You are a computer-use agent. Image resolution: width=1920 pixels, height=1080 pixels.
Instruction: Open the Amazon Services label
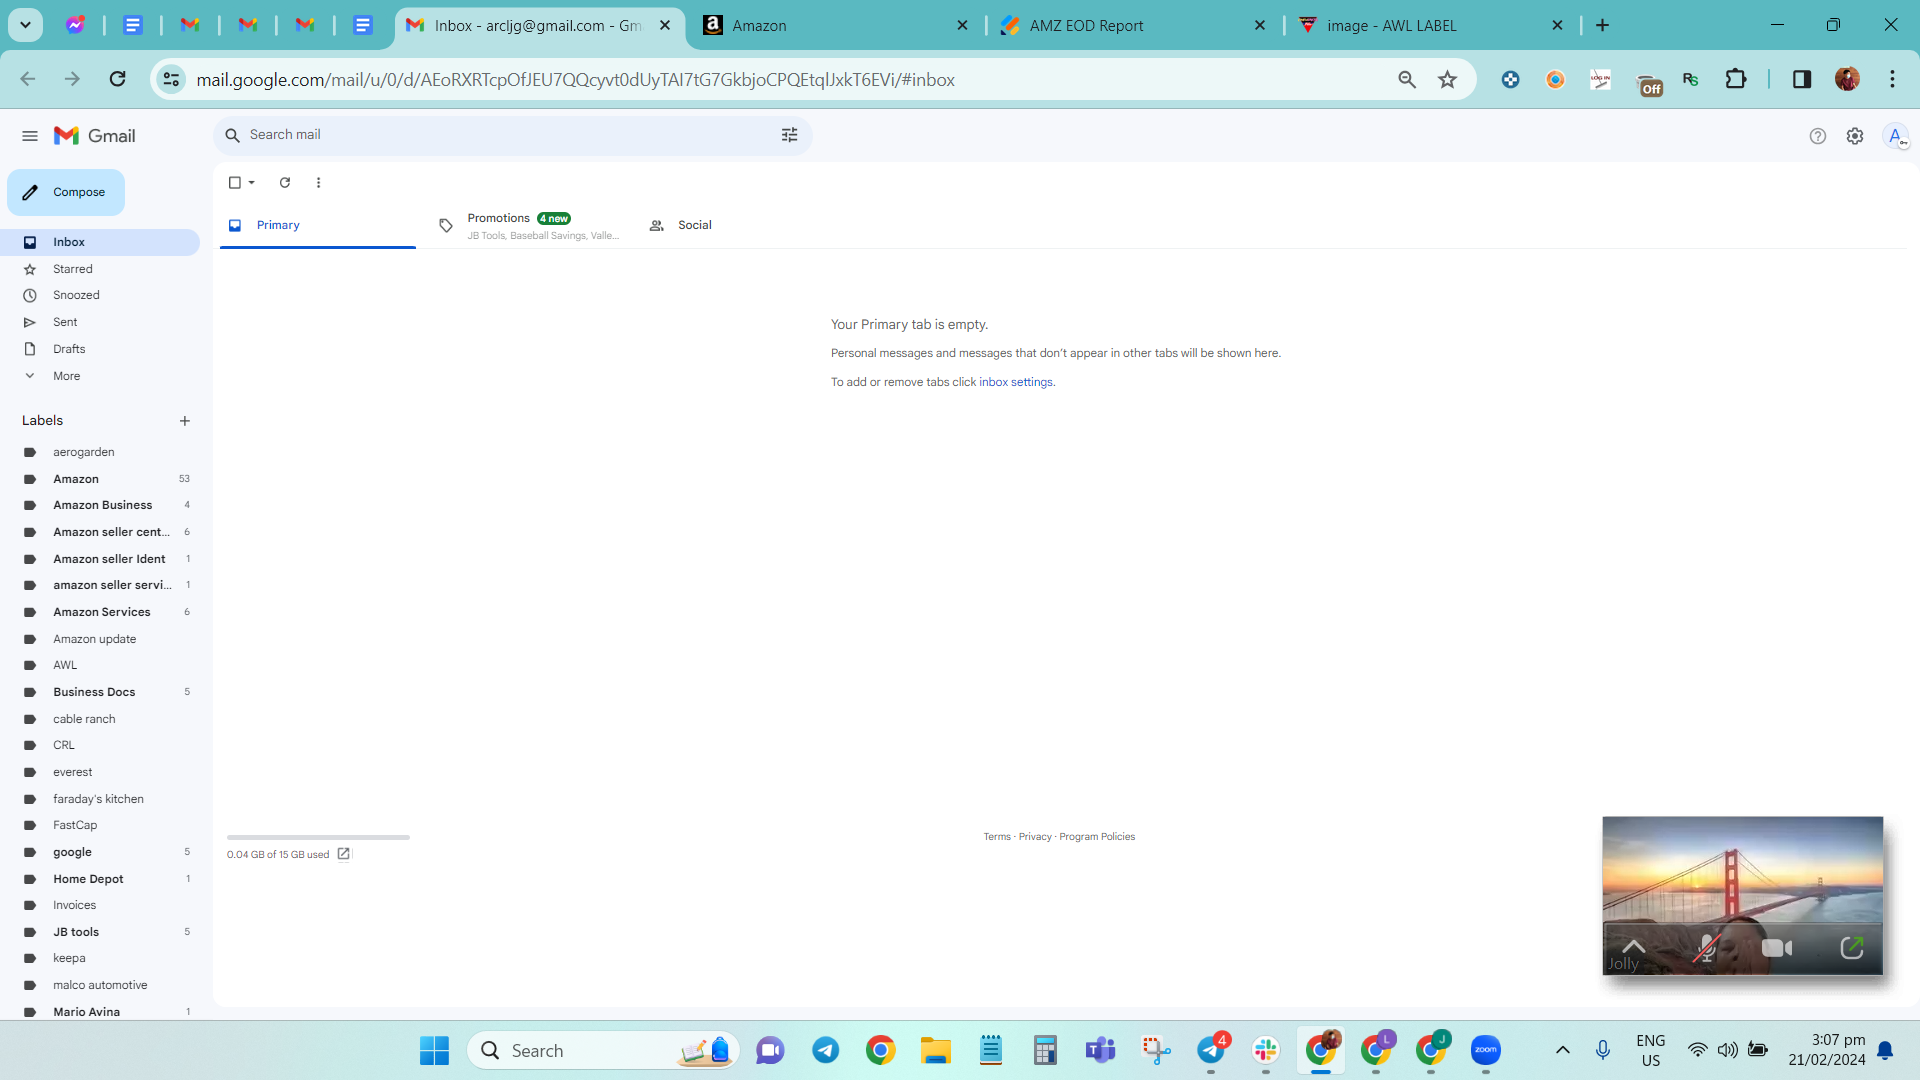(100, 612)
